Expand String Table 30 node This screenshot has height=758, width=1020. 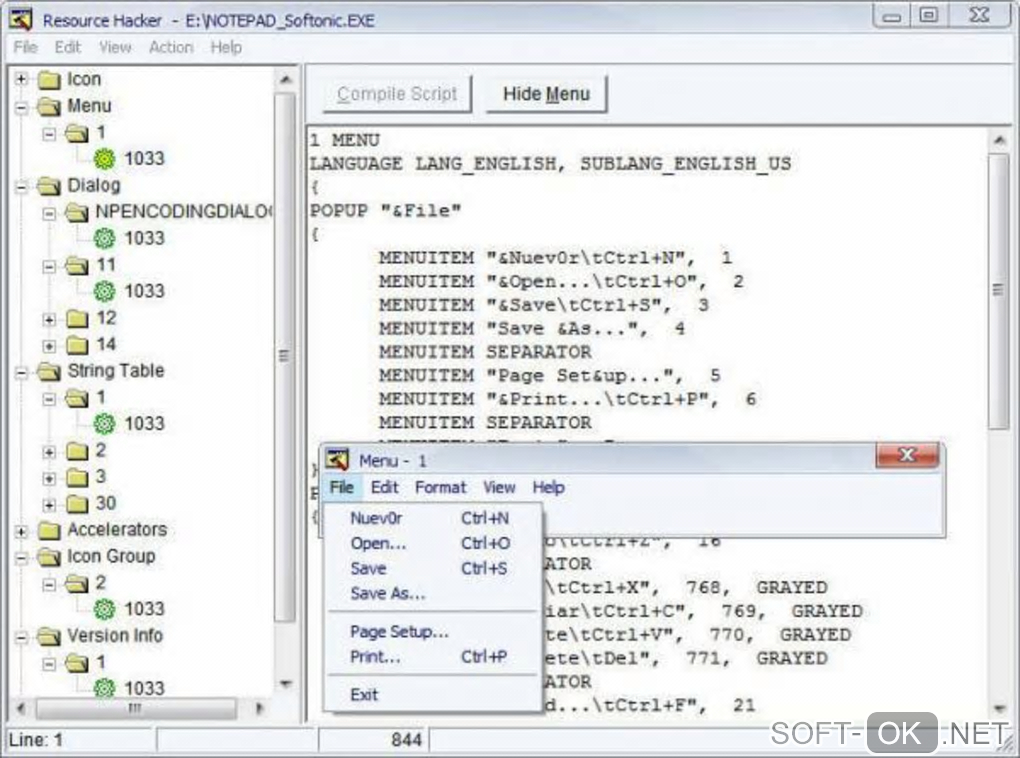pos(49,505)
